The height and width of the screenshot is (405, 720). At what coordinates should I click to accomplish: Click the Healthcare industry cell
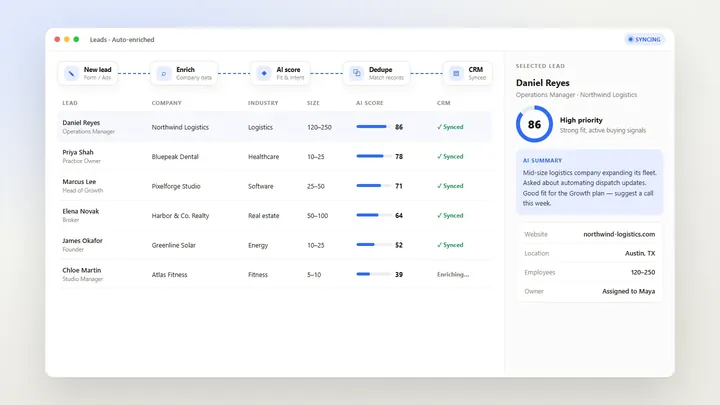(264, 157)
